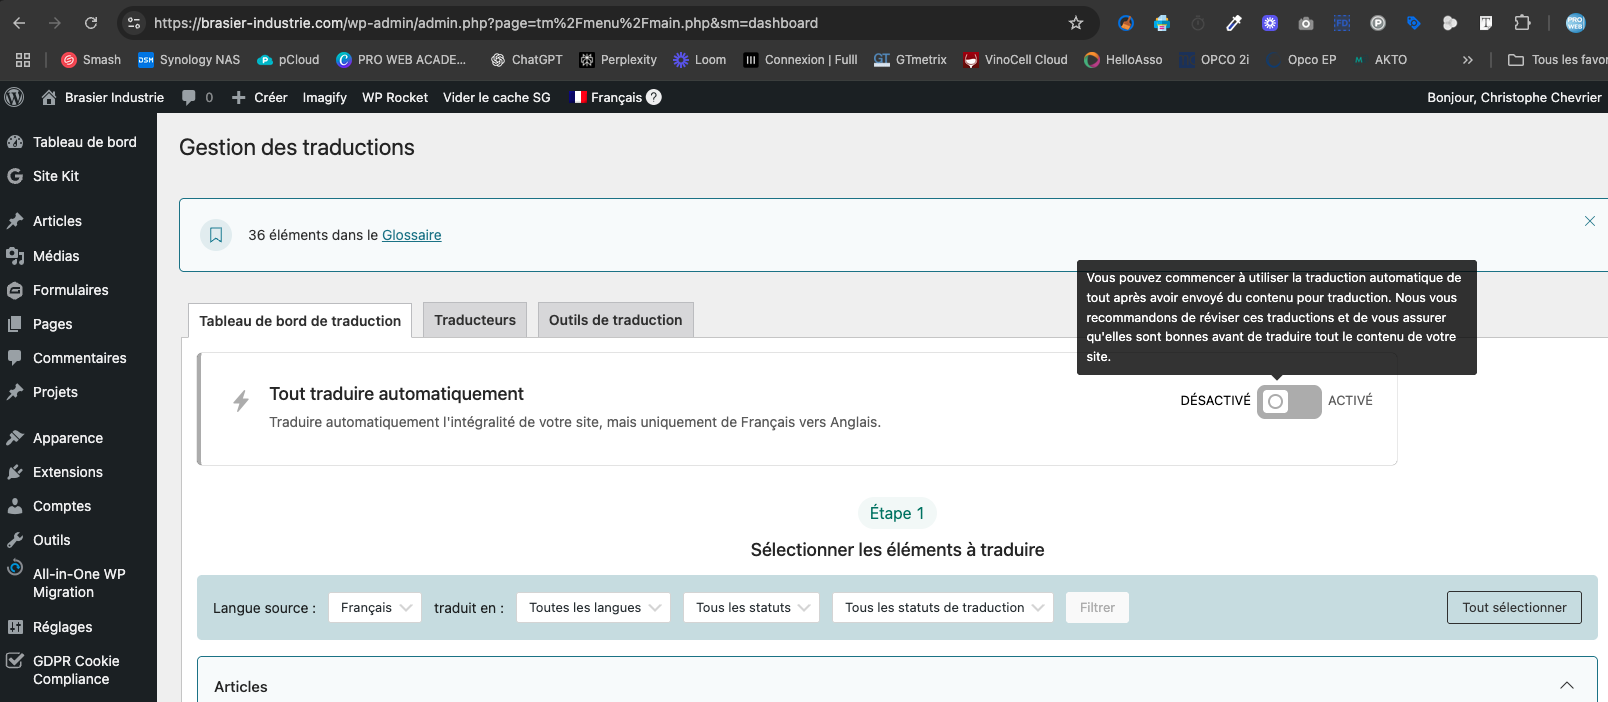1608x702 pixels.
Task: Click the glossary bookmark icon in notice
Action: (x=216, y=235)
